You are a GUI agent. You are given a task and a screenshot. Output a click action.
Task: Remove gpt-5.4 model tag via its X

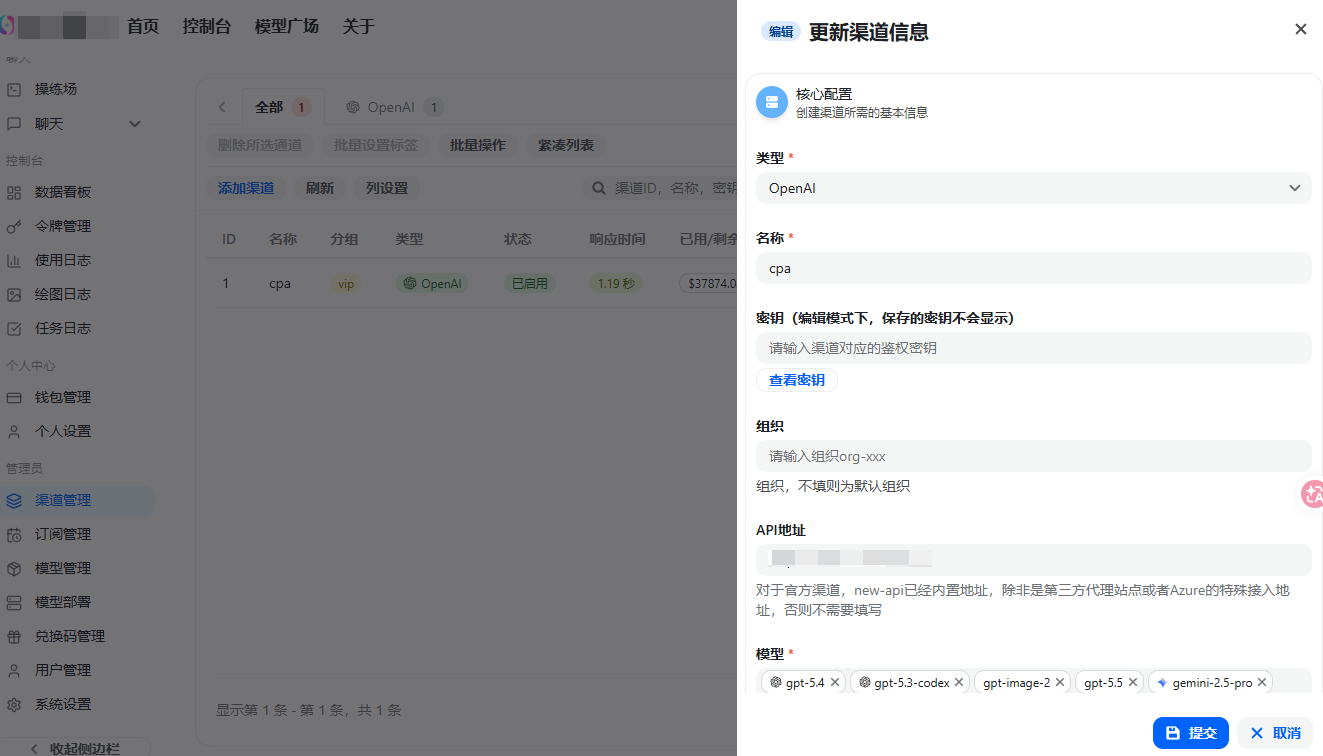click(x=835, y=682)
